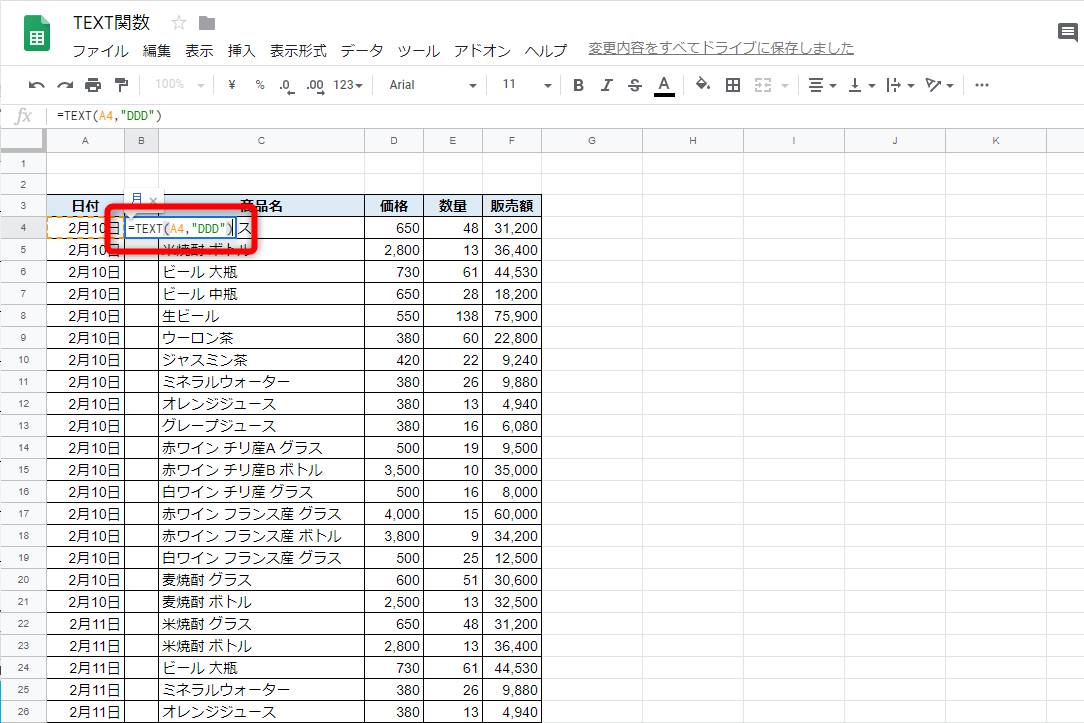
Task: Click the グレープジュース cell
Action: 261,426
